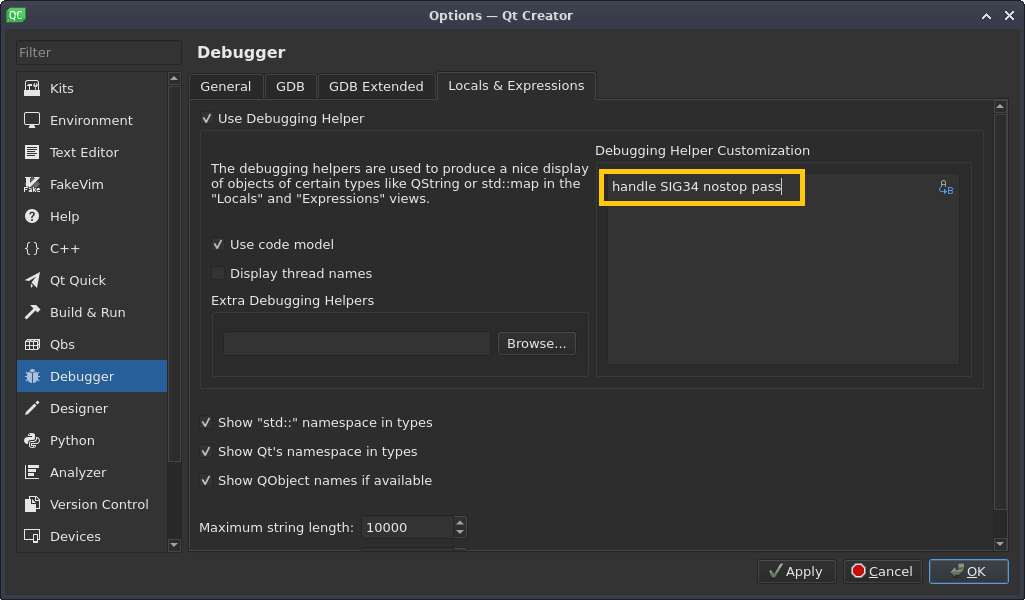
Task: Open Version Control settings icon
Action: [x=32, y=504]
